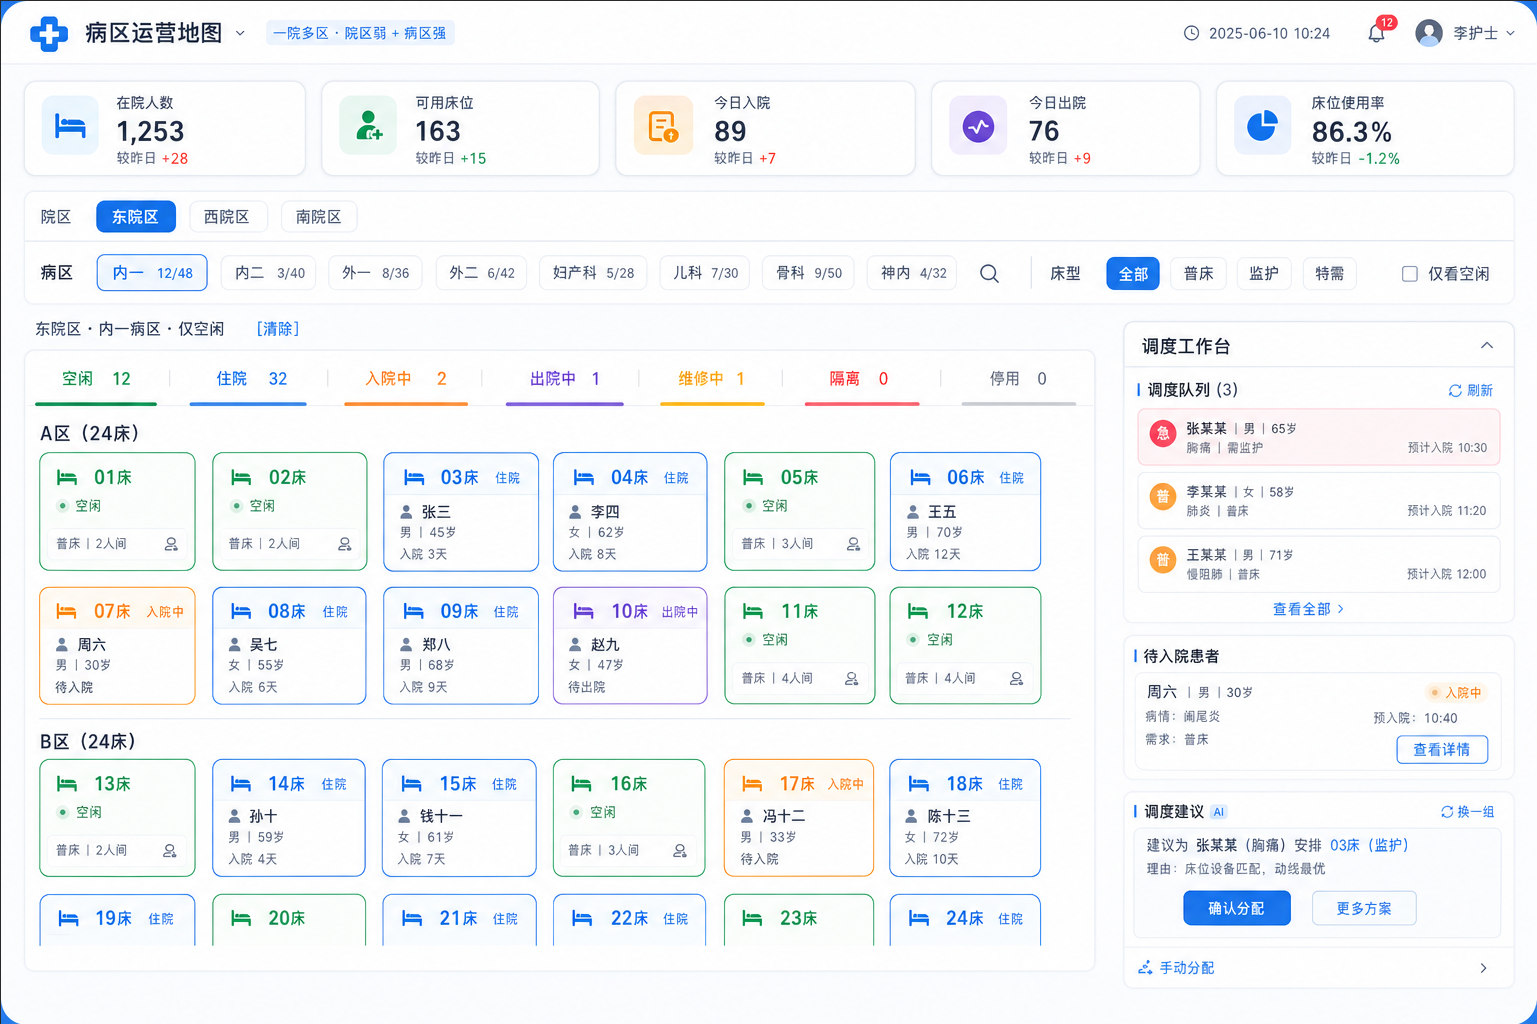The image size is (1537, 1024).
Task: Open the notification bell with badge 12
Action: click(1377, 33)
